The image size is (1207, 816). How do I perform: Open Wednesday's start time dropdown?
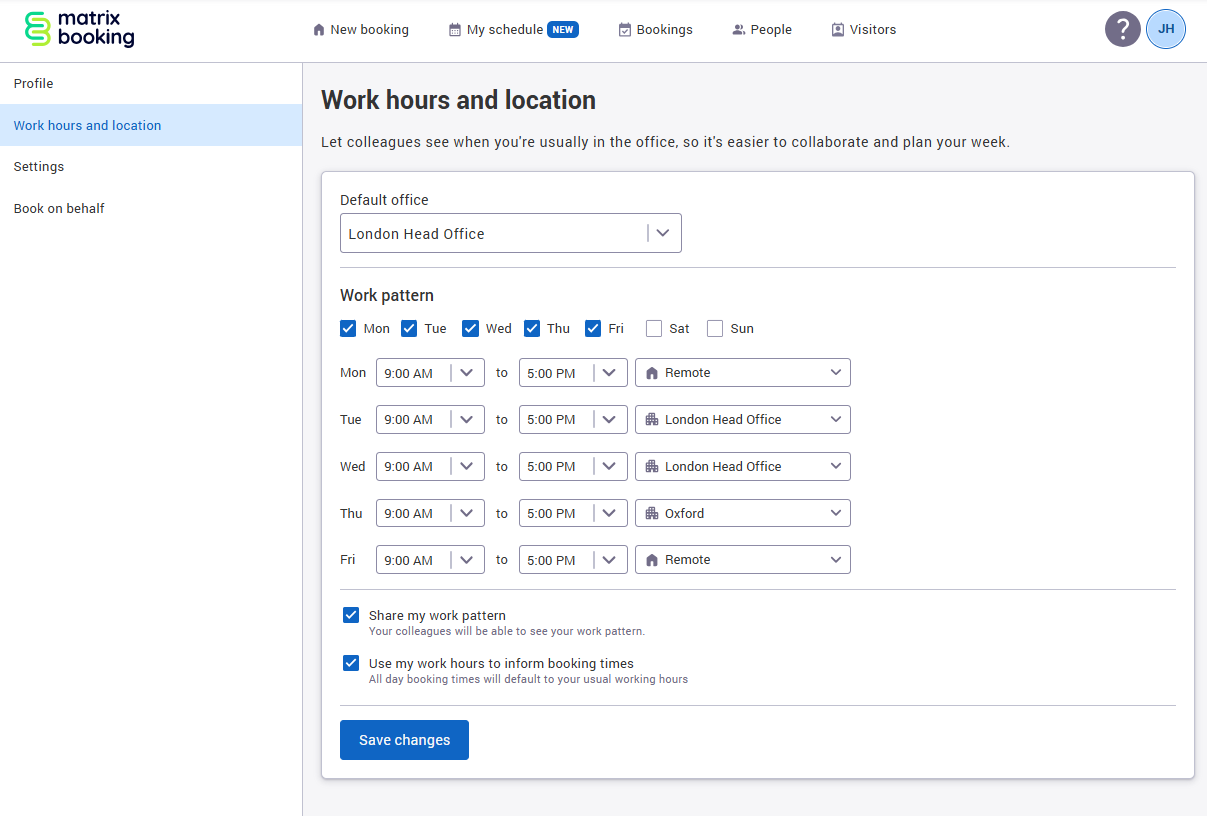pos(430,467)
